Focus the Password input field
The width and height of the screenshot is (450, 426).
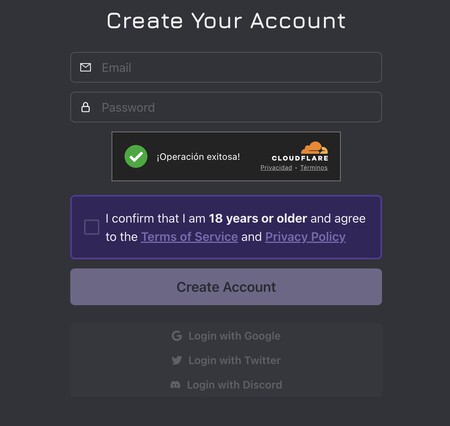(226, 107)
